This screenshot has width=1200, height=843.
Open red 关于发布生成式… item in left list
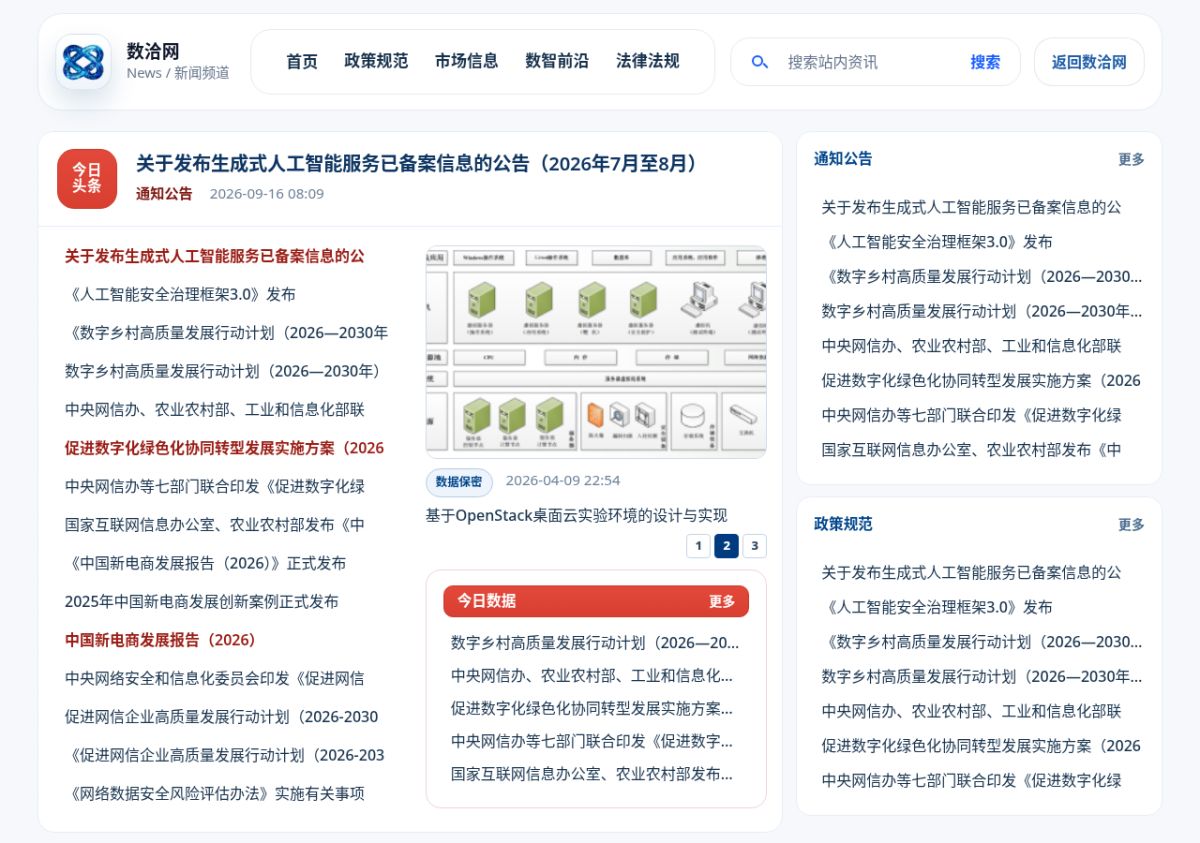coord(215,256)
